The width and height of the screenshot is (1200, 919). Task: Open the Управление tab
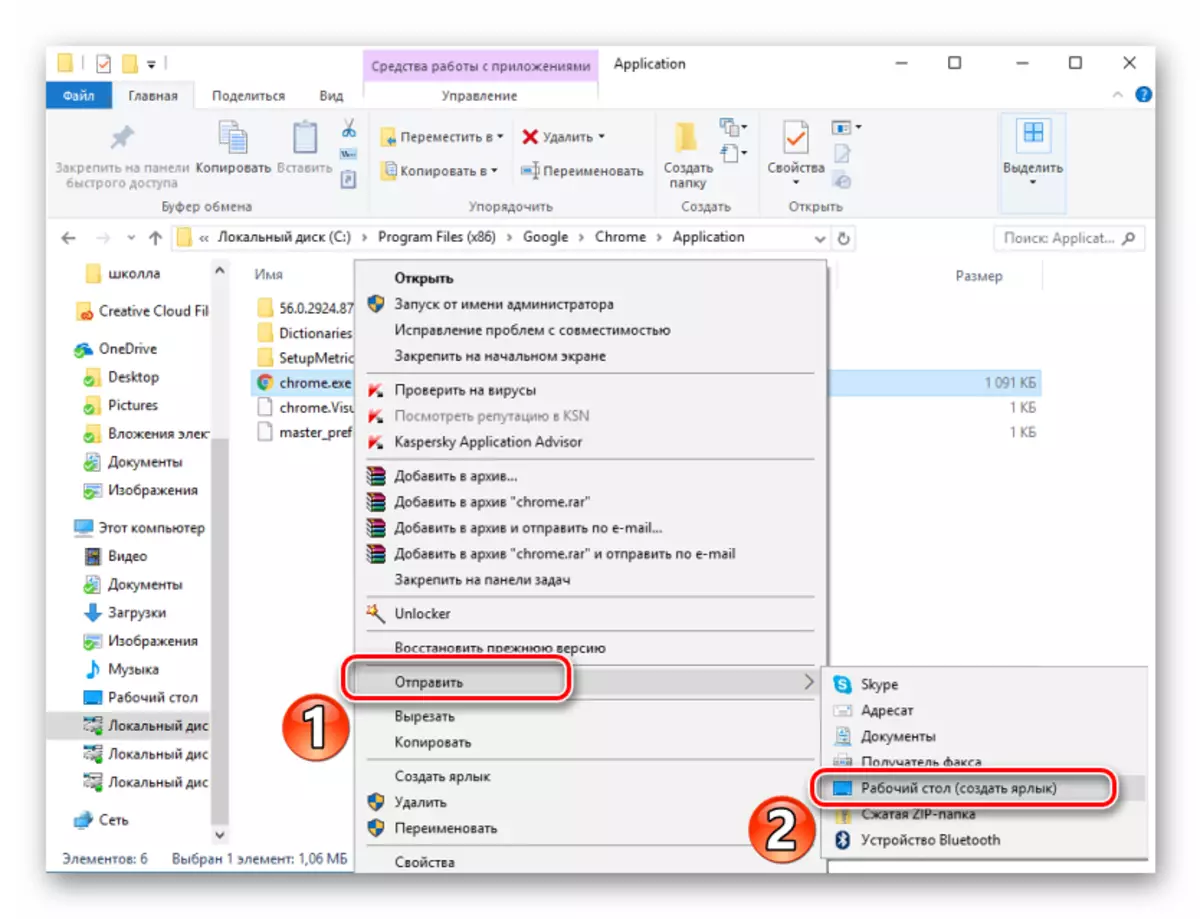point(480,96)
